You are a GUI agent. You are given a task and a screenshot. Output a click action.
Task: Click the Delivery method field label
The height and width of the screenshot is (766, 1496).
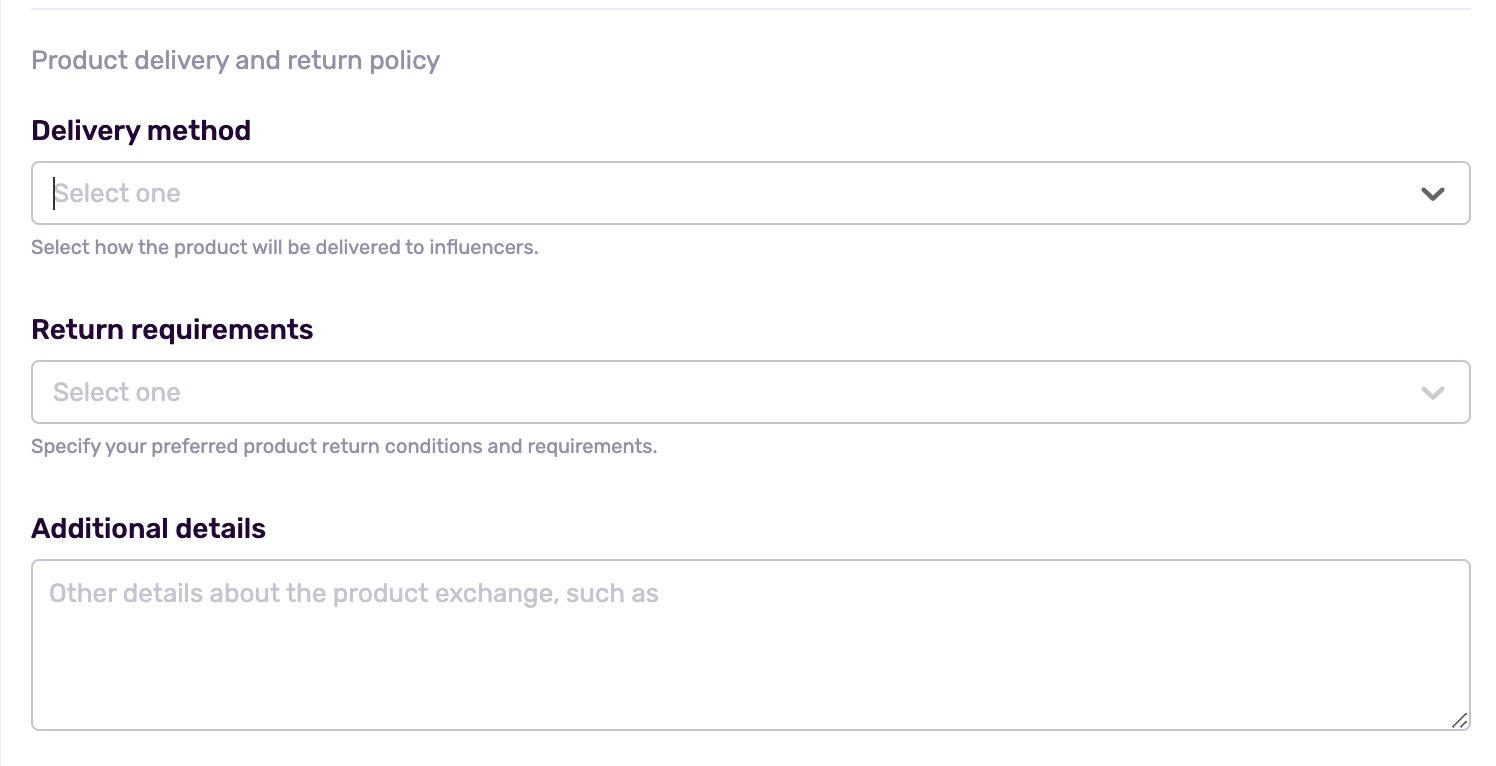[141, 130]
